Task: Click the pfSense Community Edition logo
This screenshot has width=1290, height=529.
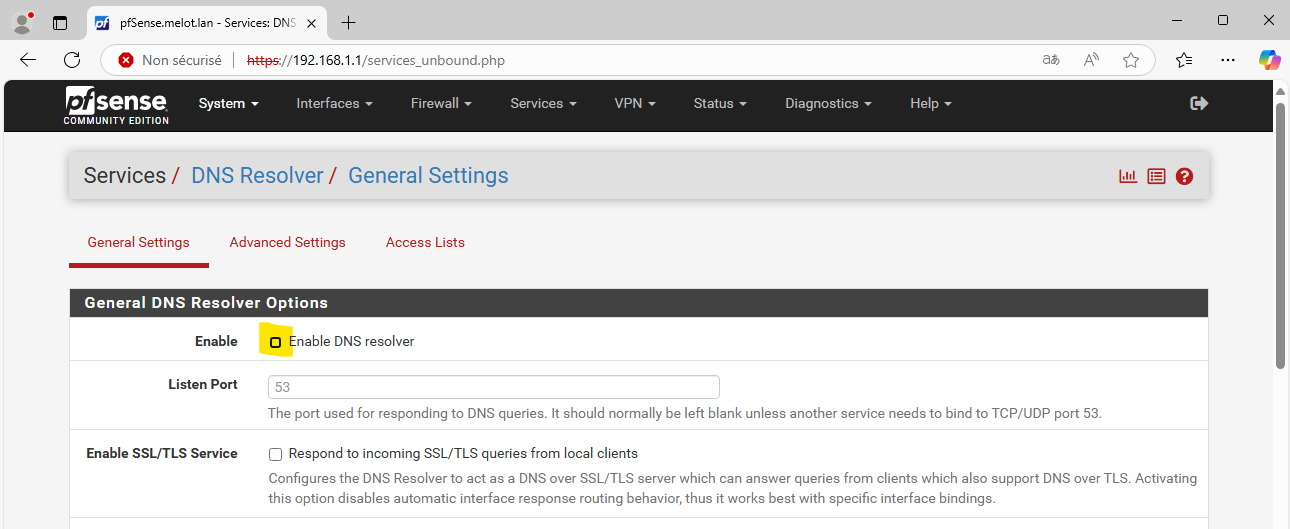Action: (x=116, y=105)
